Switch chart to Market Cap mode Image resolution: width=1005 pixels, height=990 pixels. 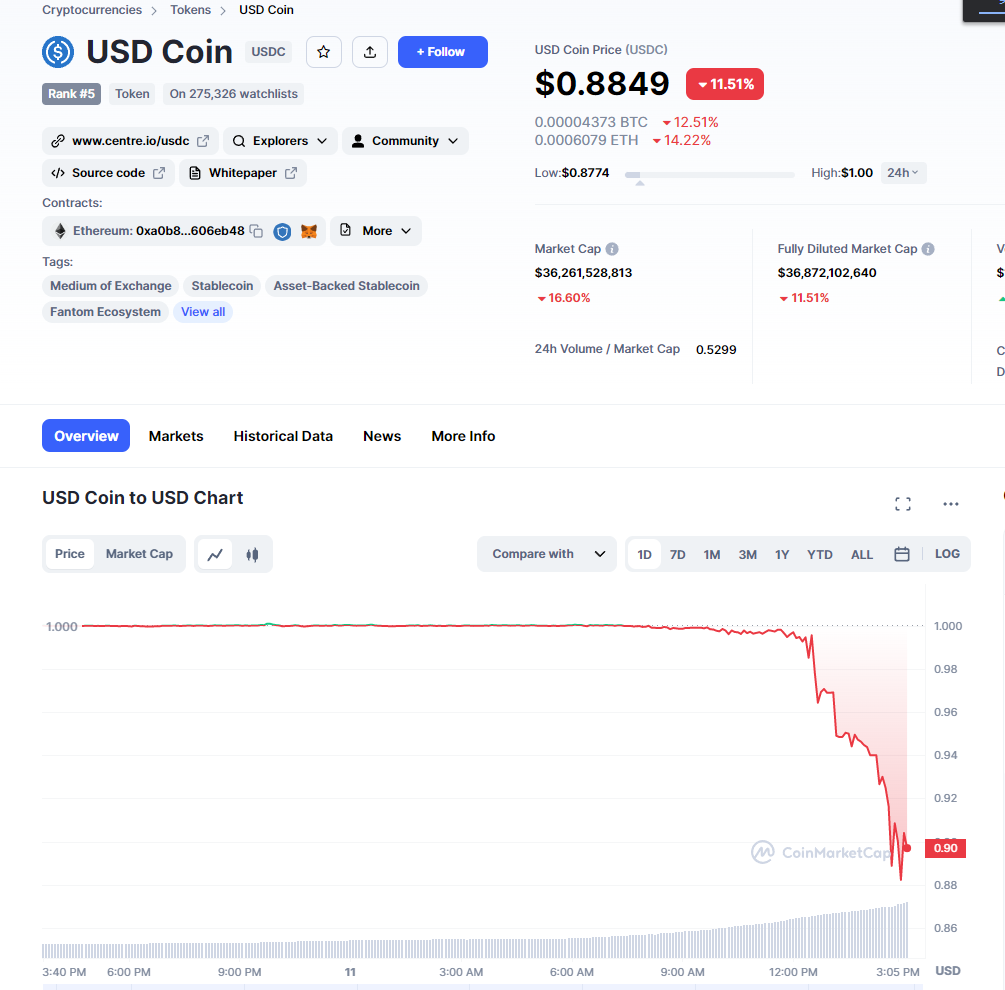(x=139, y=554)
